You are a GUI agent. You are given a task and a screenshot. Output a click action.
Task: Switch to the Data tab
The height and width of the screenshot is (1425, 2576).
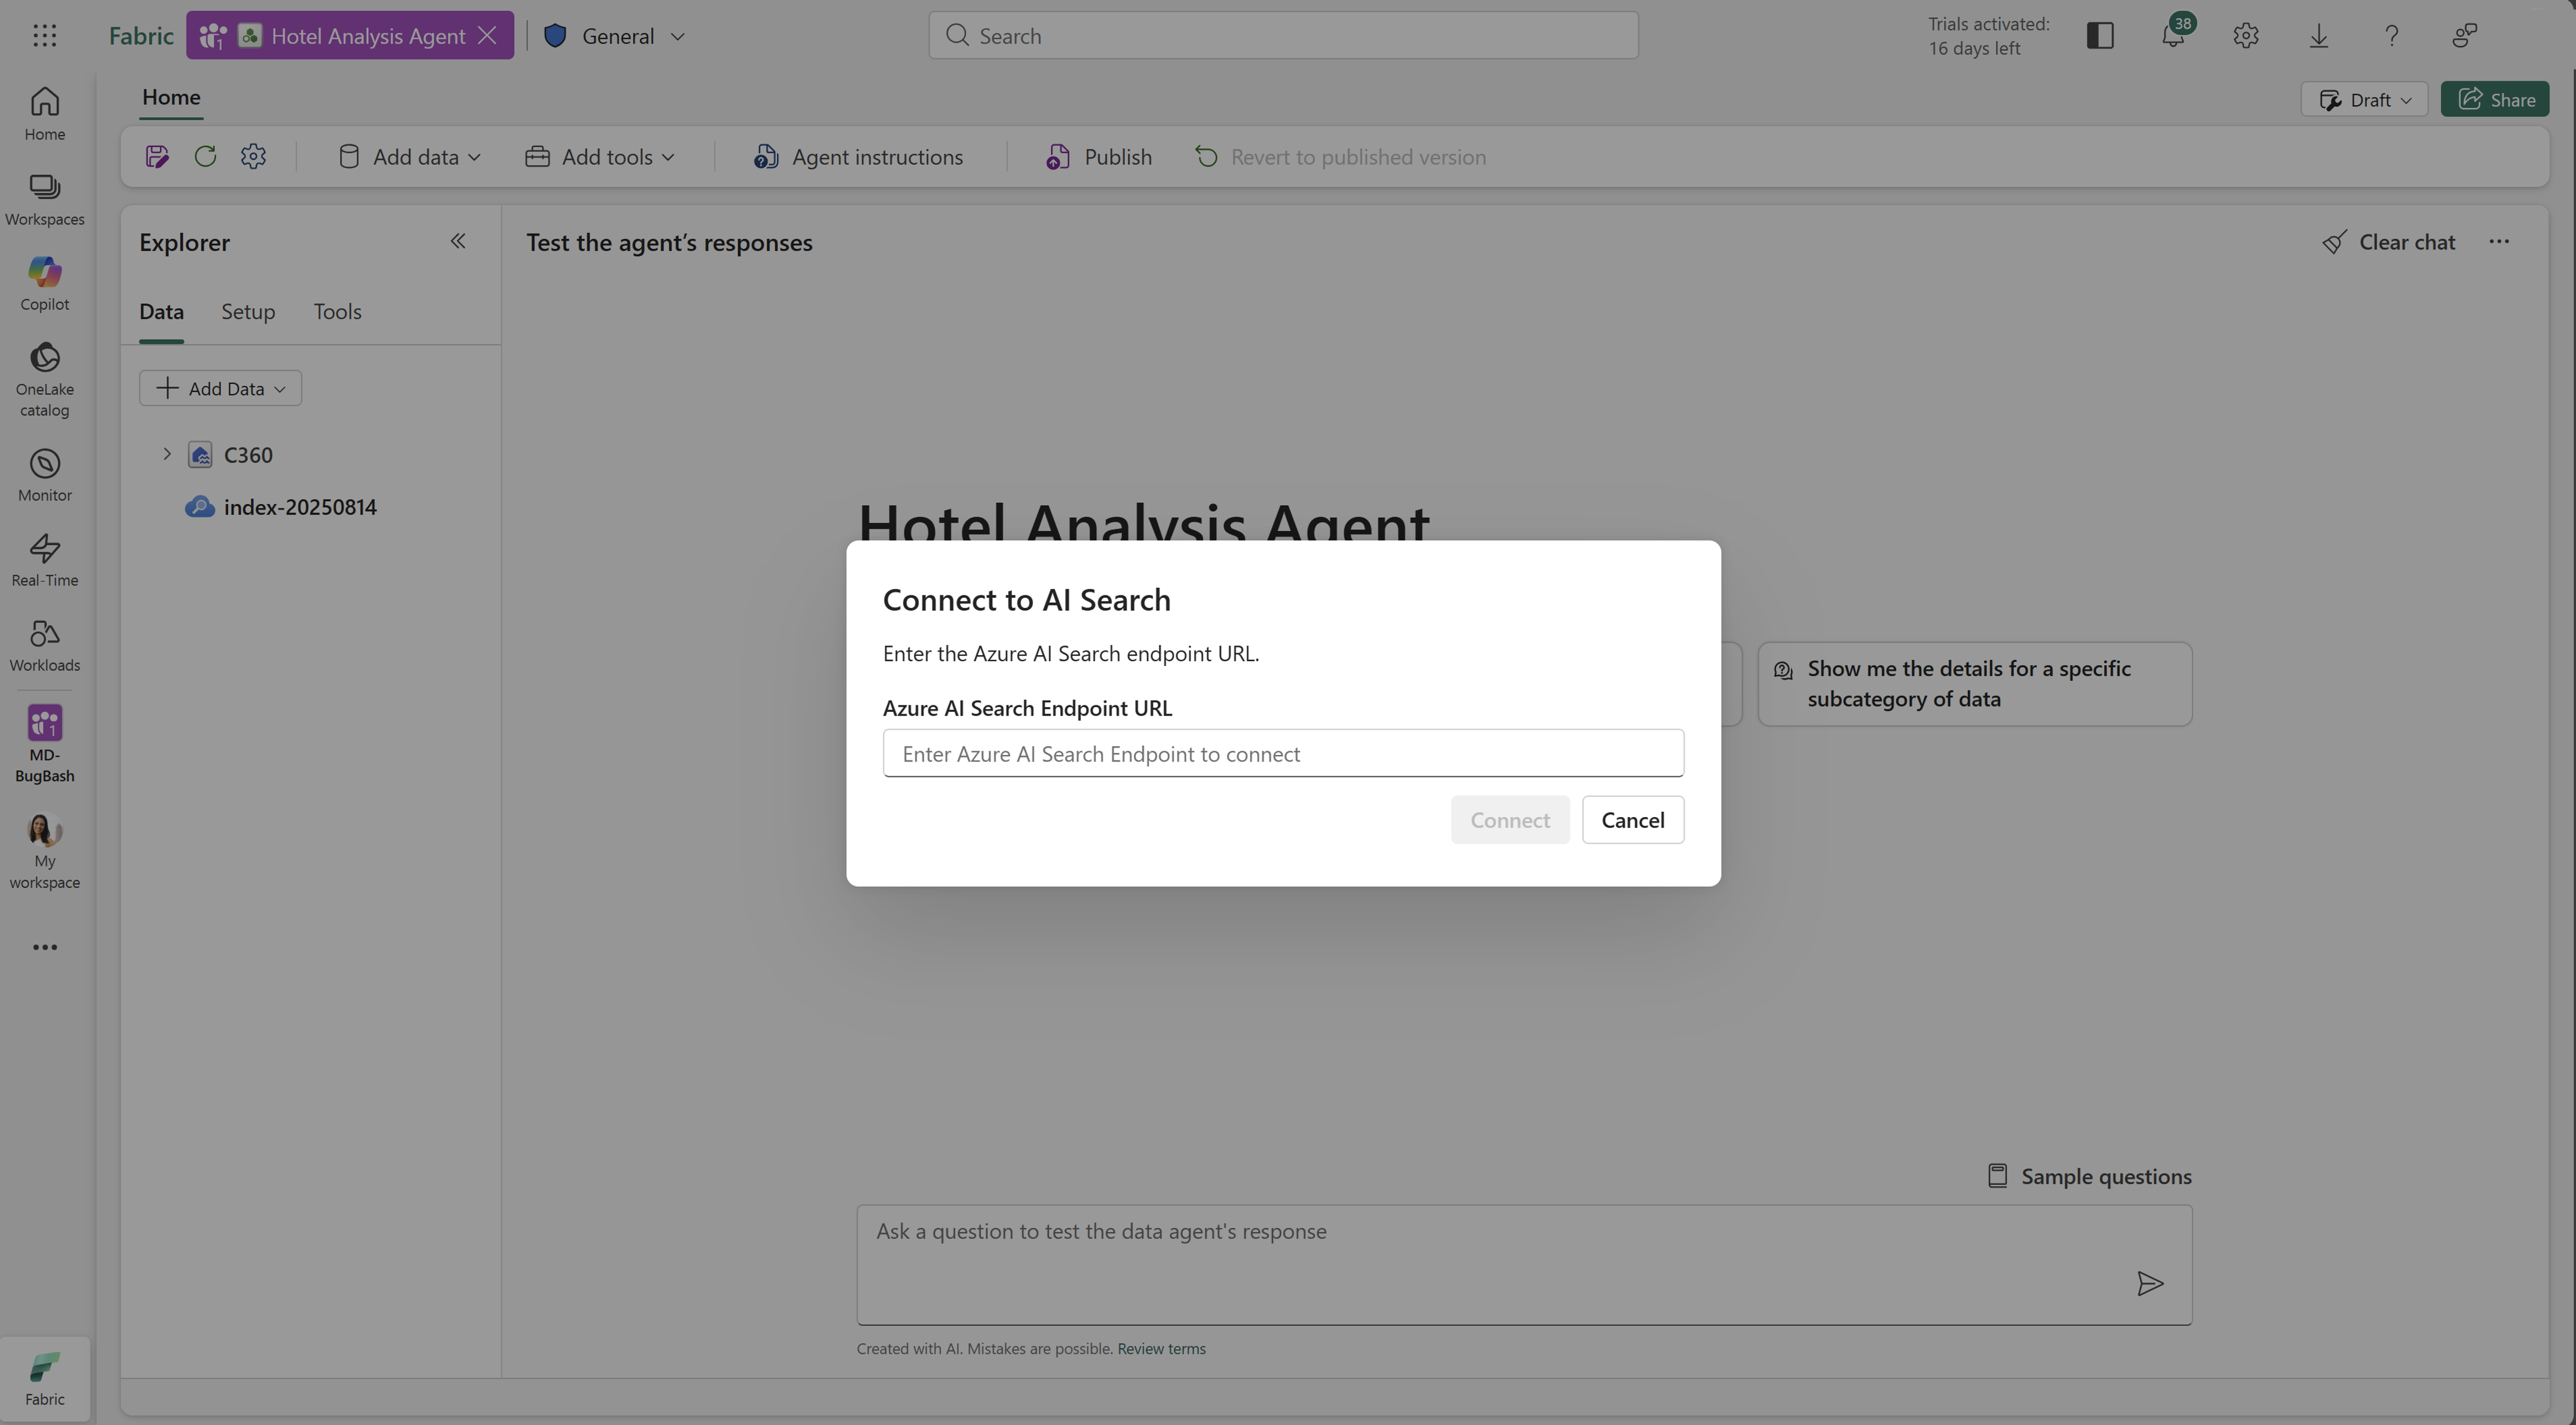[x=161, y=311]
